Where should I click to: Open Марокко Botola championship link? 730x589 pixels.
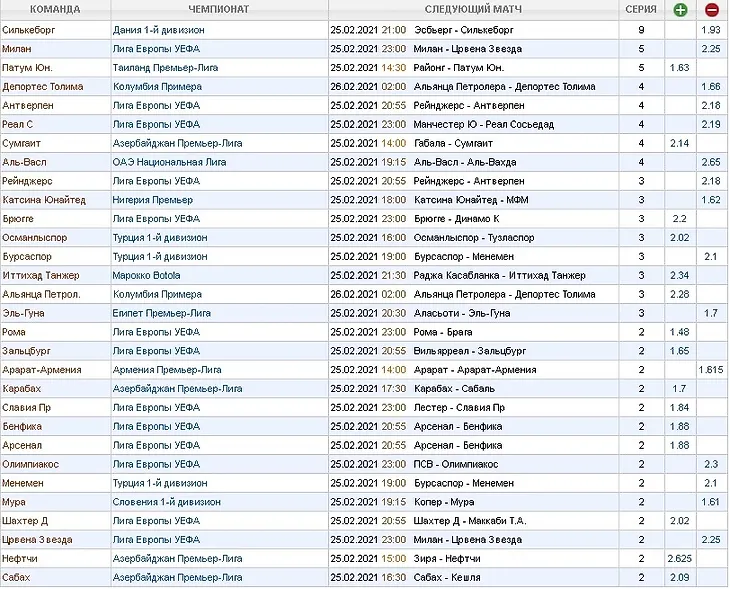(146, 276)
